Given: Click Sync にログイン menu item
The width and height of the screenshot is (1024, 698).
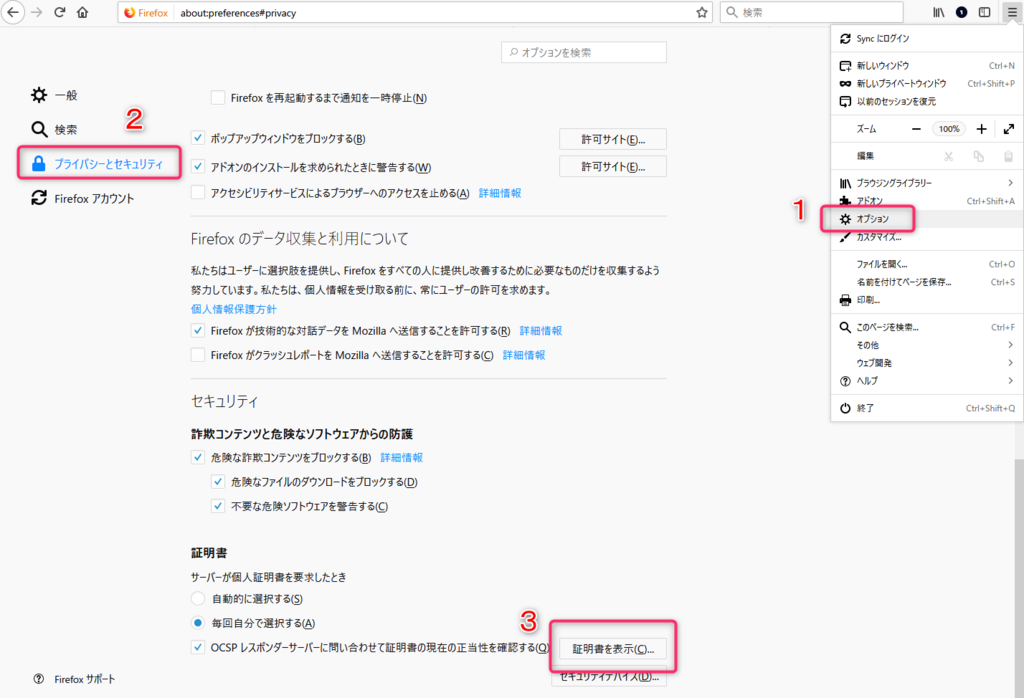Looking at the screenshot, I should pos(927,39).
